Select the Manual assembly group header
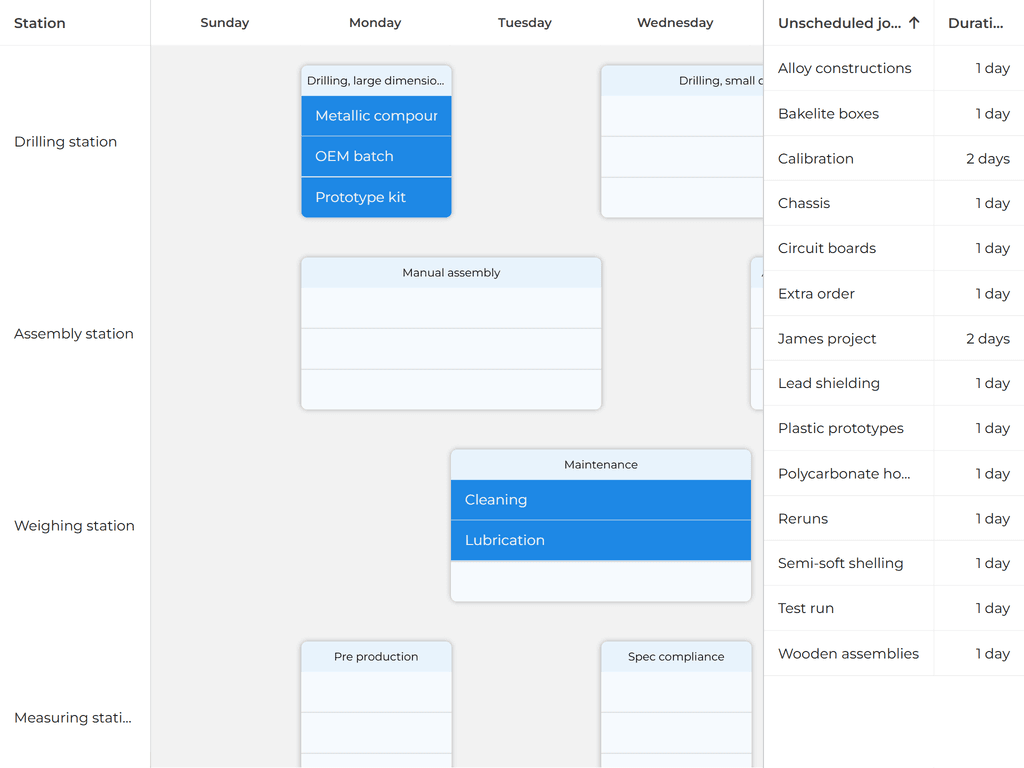 tap(450, 272)
